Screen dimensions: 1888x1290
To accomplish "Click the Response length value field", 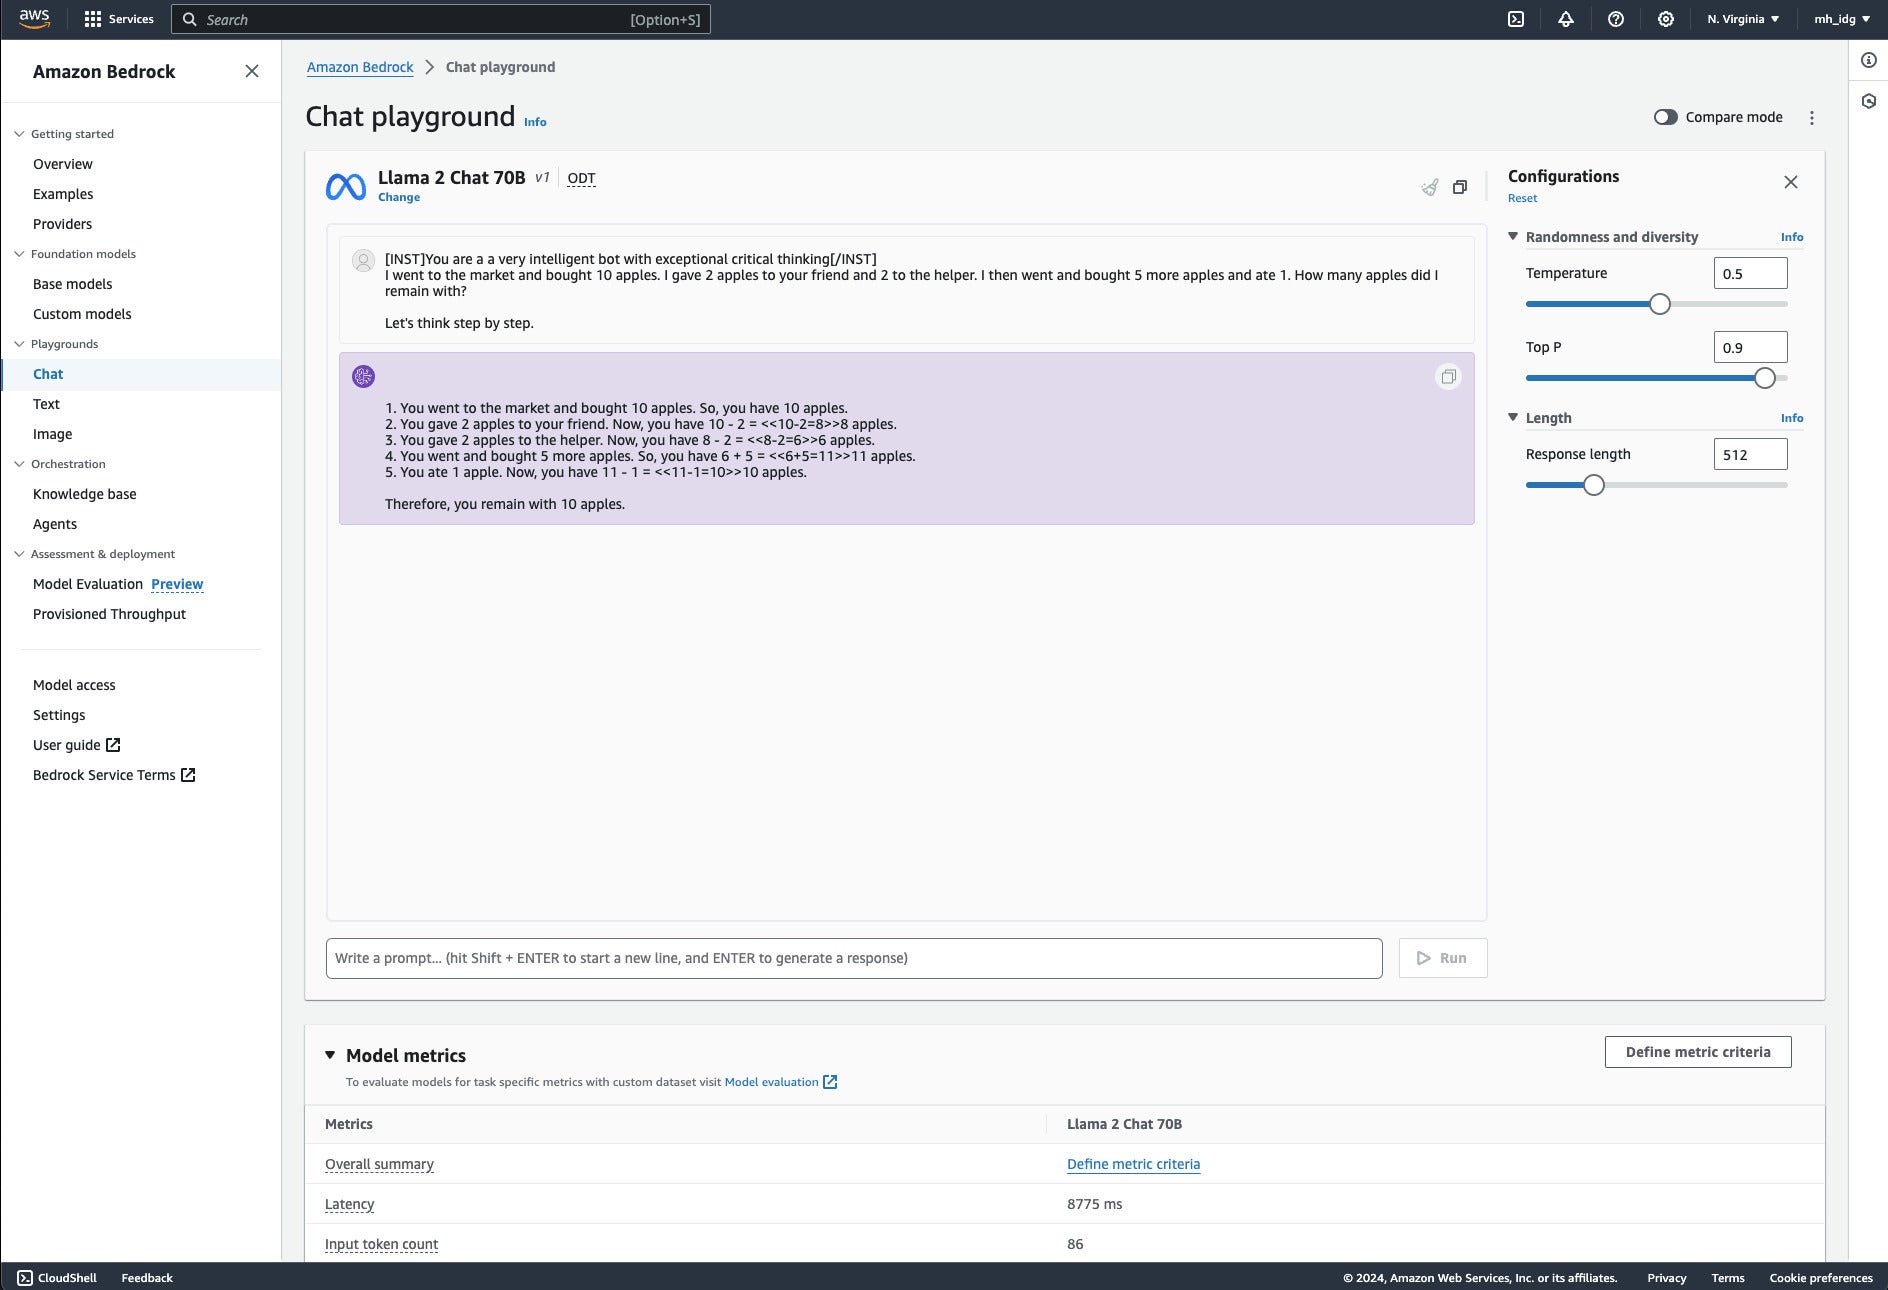I will click(1751, 454).
